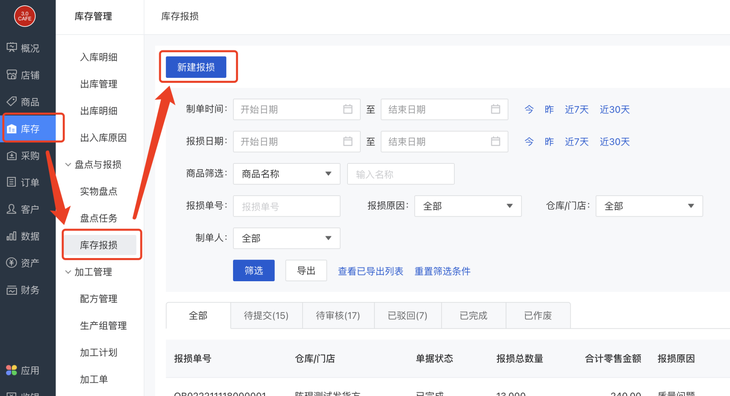Click the 新建报损 button
The image size is (730, 396).
tap(196, 67)
